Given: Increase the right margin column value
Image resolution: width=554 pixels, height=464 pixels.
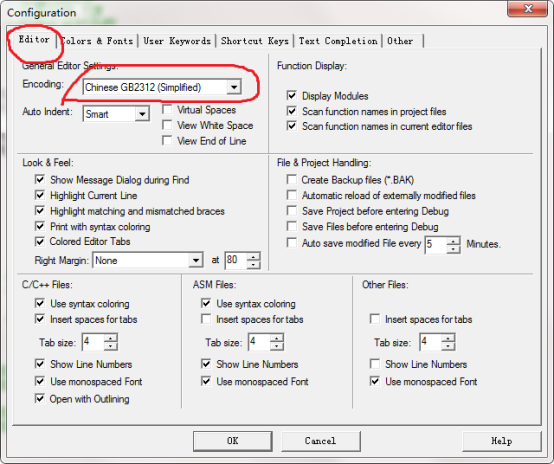Looking at the screenshot, I should click(253, 257).
